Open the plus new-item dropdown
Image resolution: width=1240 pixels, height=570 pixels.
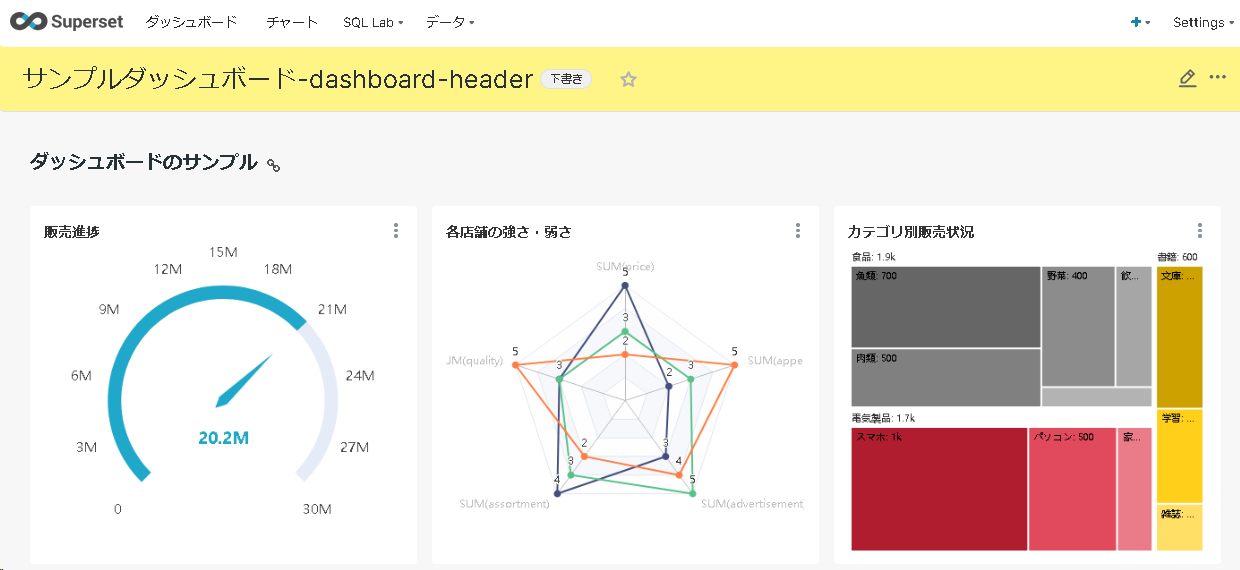pos(1140,22)
